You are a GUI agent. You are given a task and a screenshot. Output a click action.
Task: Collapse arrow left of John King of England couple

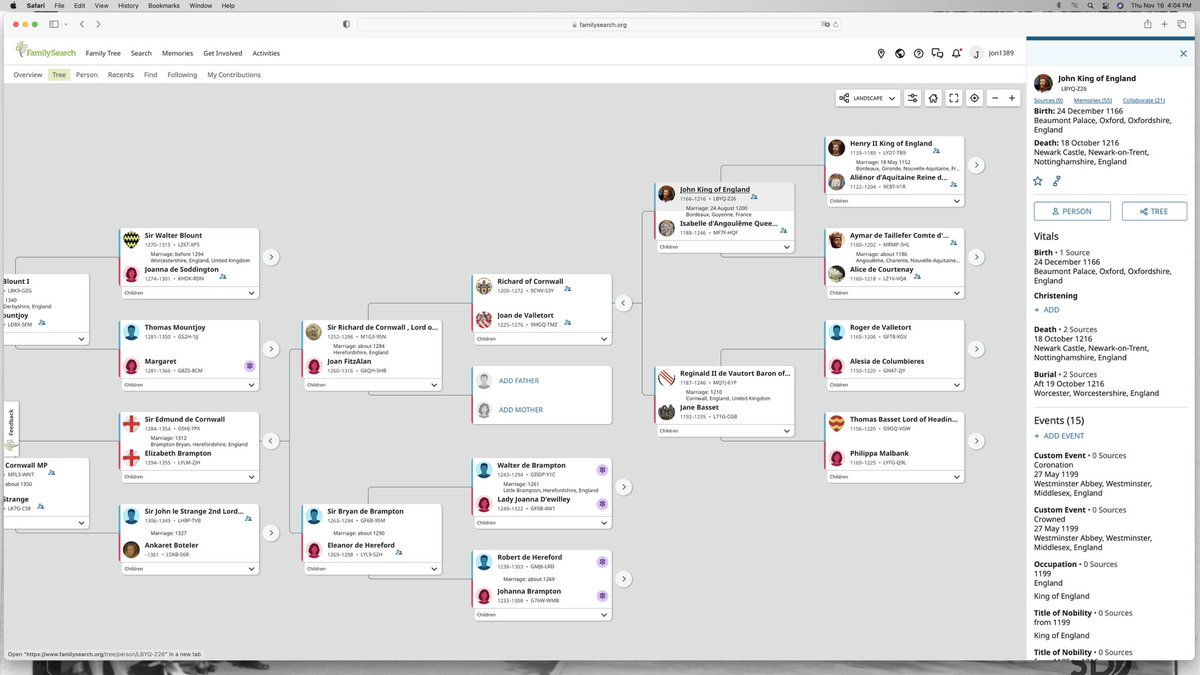point(622,302)
